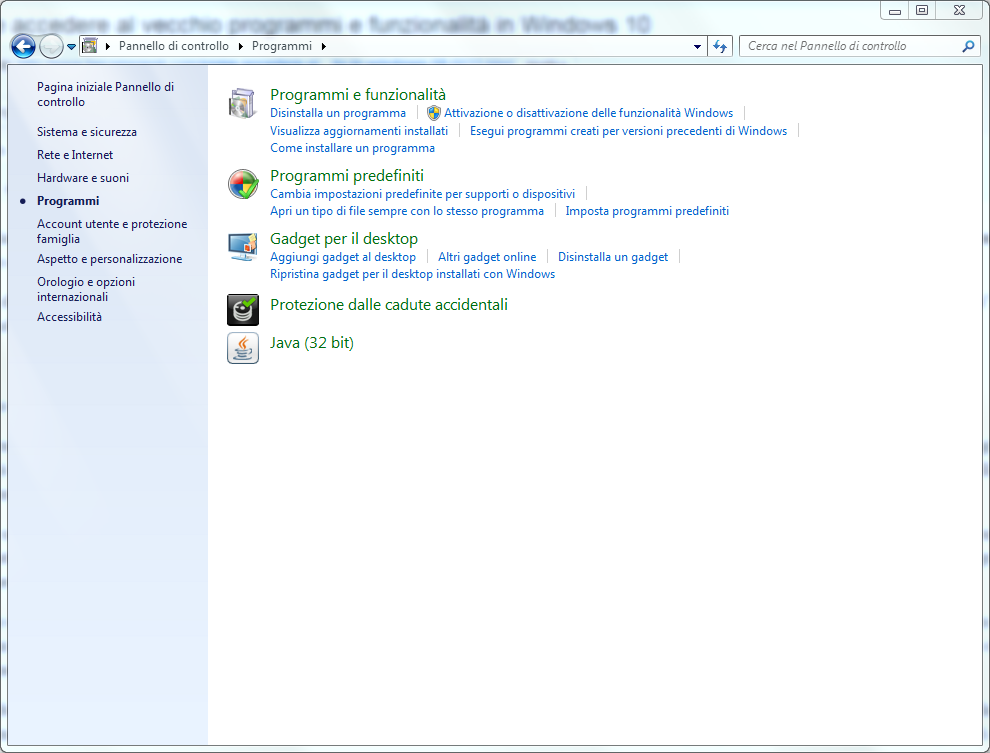Expand the arrow after Programmi breadcrumb
The height and width of the screenshot is (753, 990).
[324, 46]
